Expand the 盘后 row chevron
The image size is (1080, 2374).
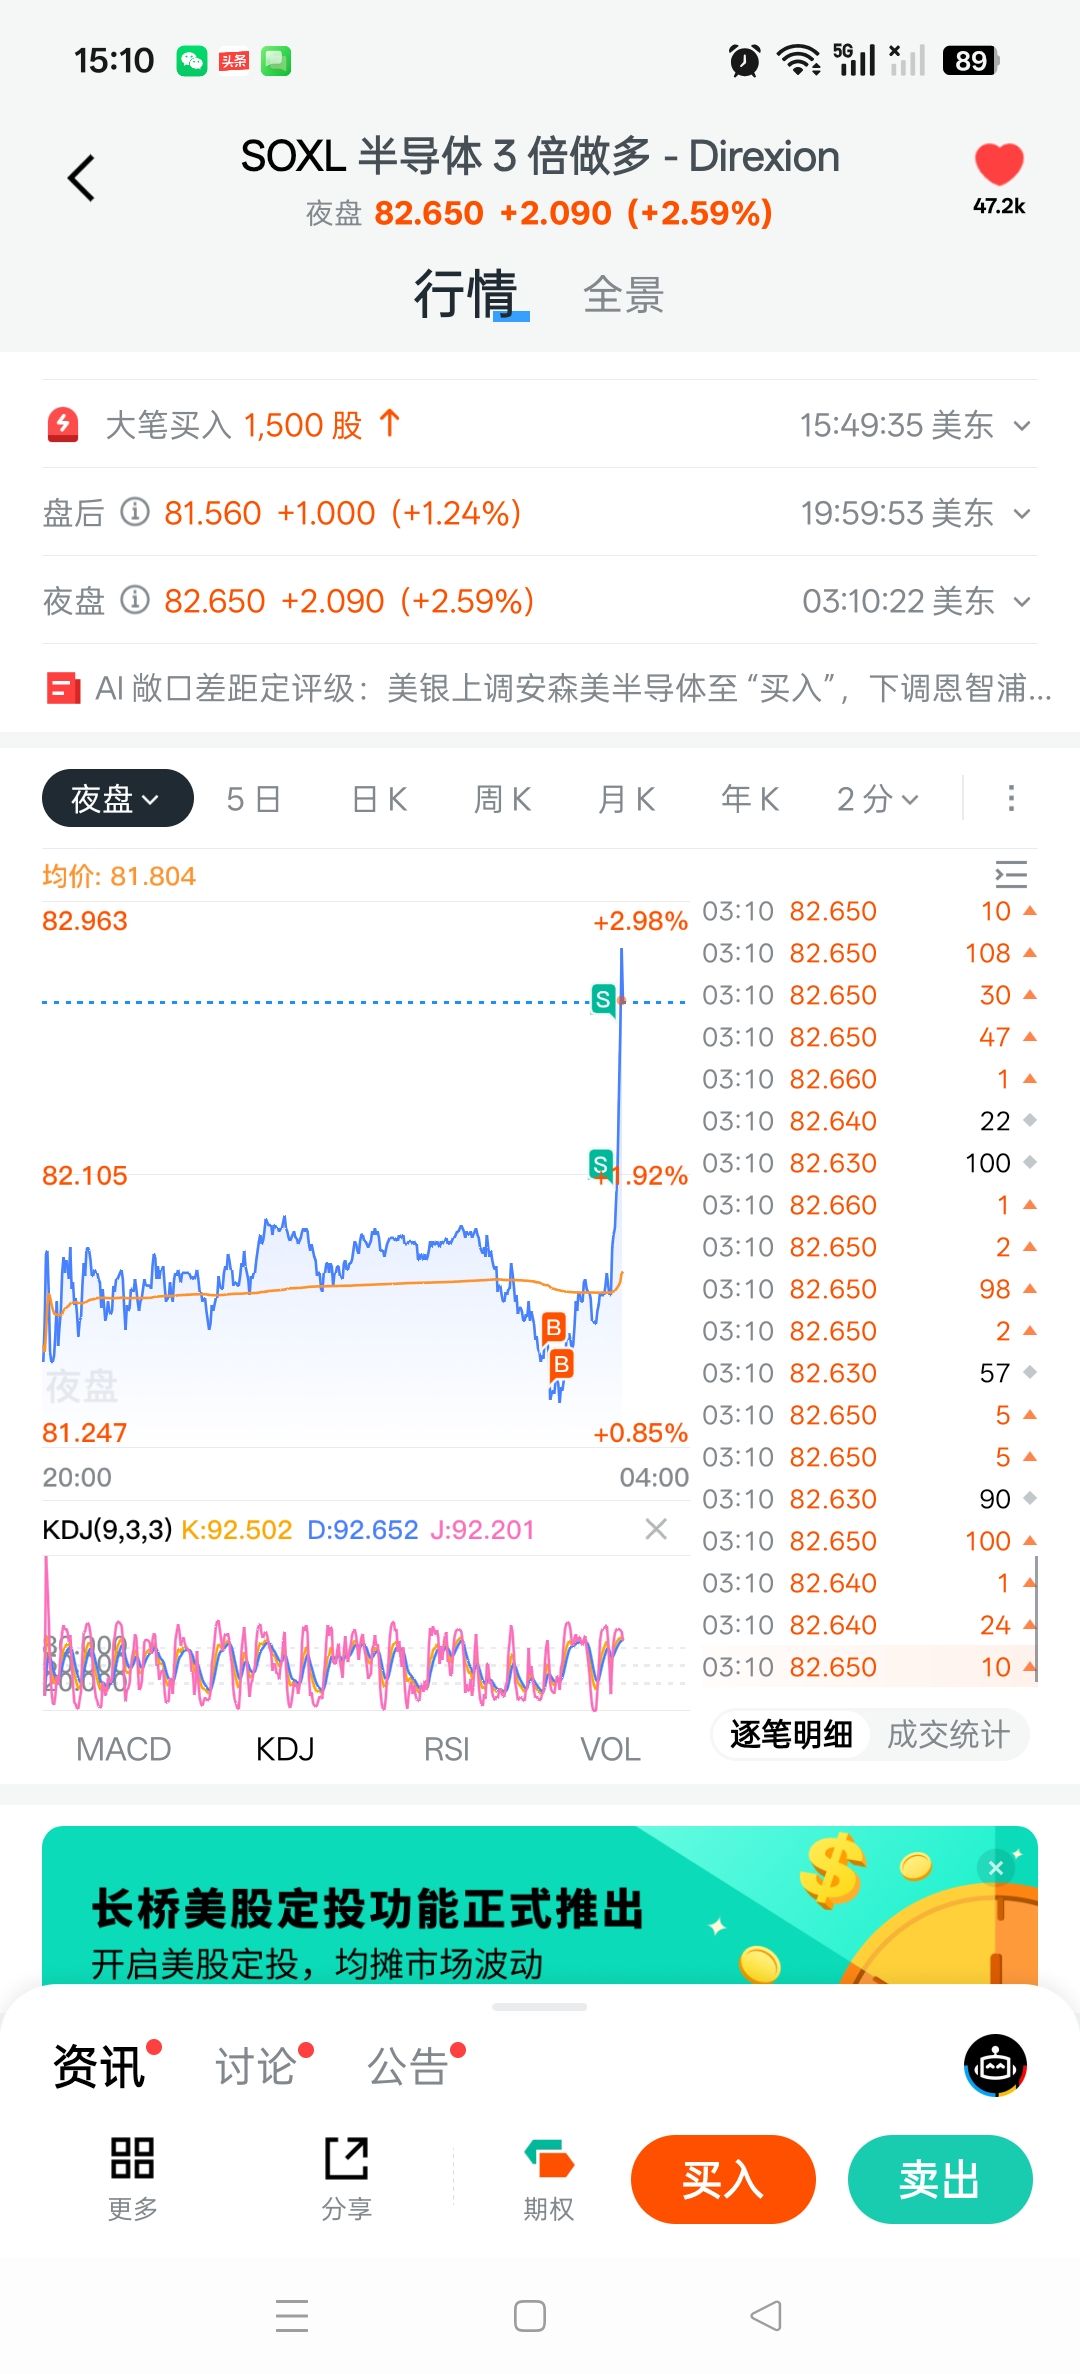coord(1022,513)
